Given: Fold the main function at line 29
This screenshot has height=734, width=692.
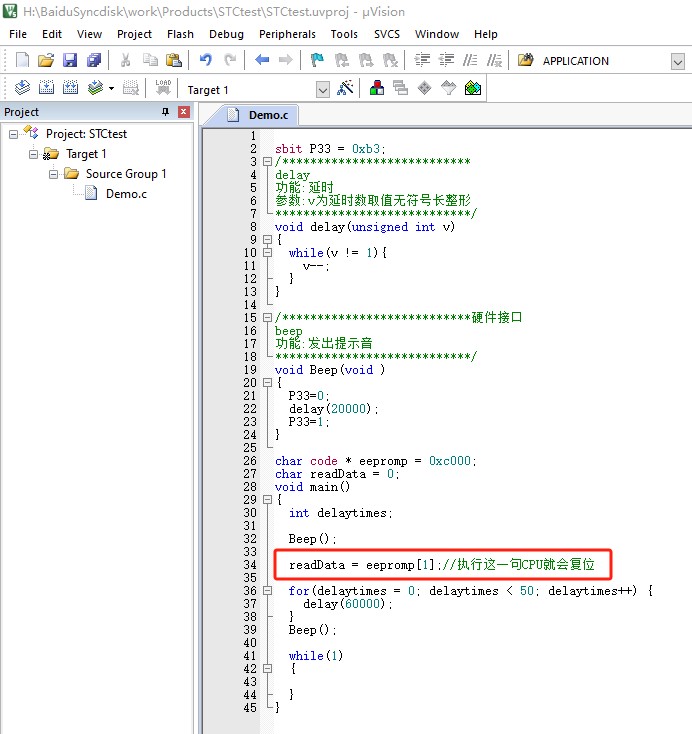Looking at the screenshot, I should (x=267, y=500).
